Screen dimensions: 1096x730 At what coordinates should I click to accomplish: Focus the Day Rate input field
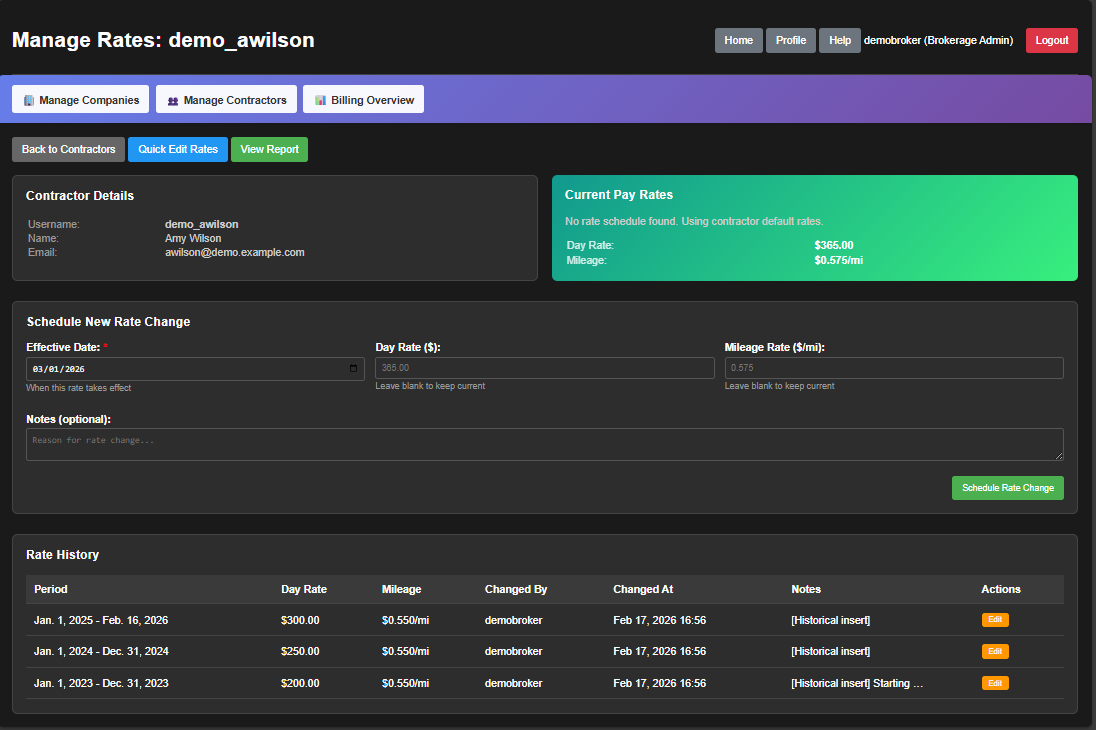(544, 369)
